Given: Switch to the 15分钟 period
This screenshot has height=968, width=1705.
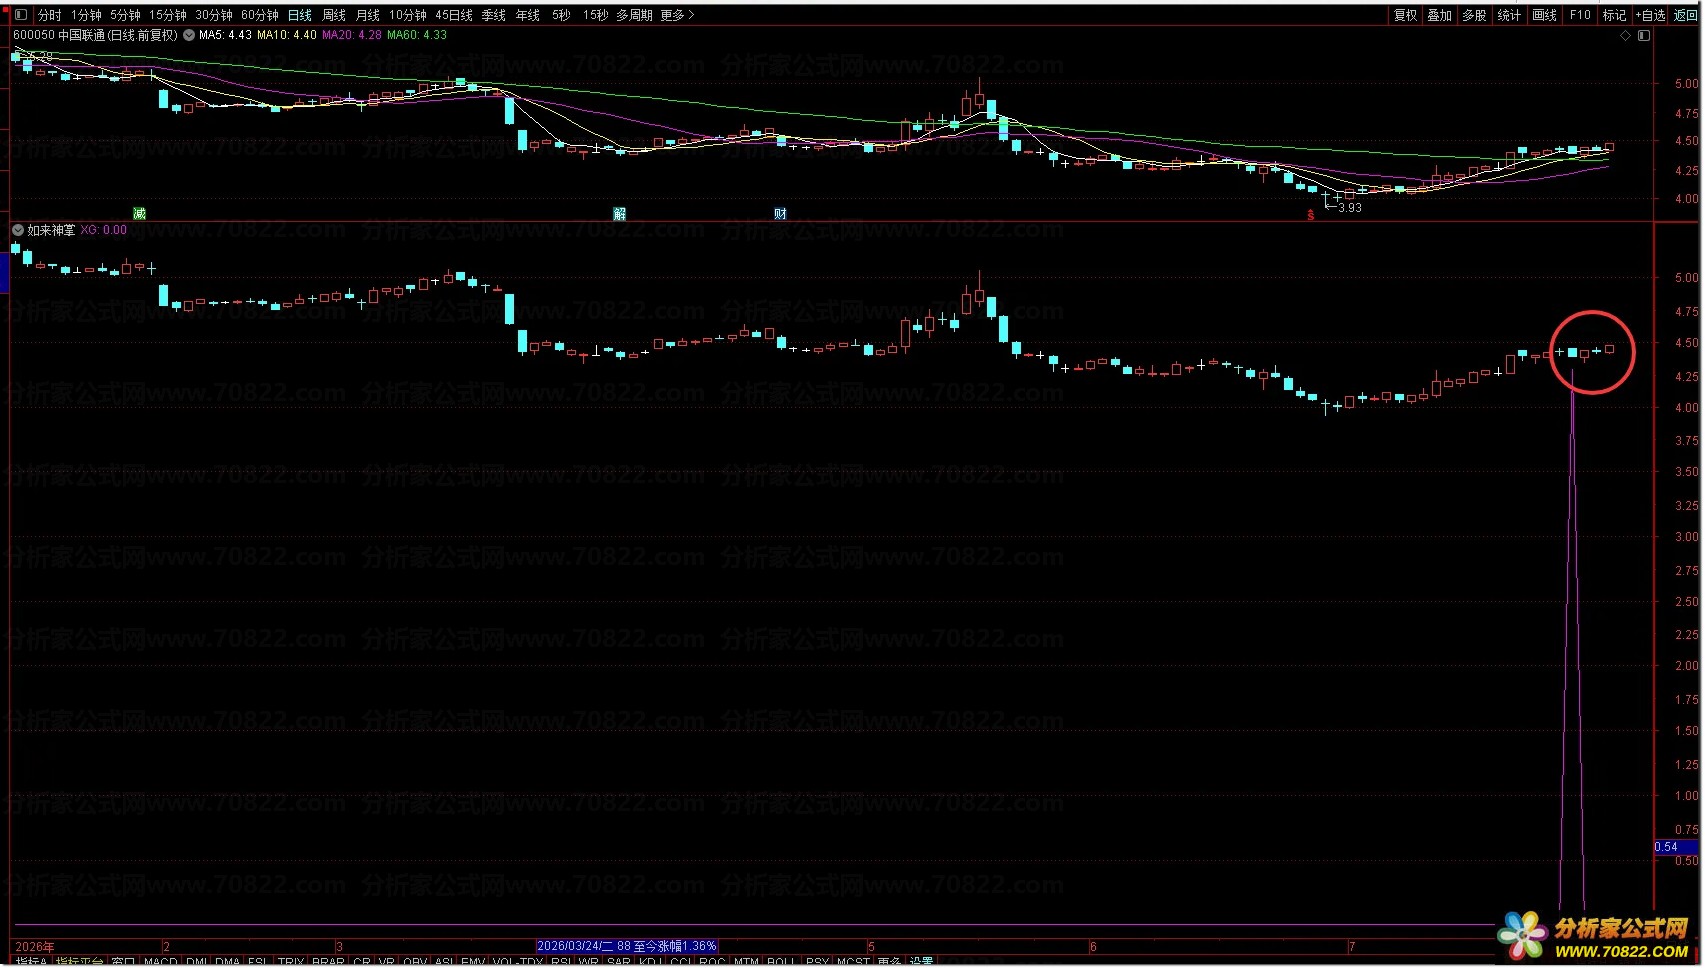Looking at the screenshot, I should [x=168, y=15].
